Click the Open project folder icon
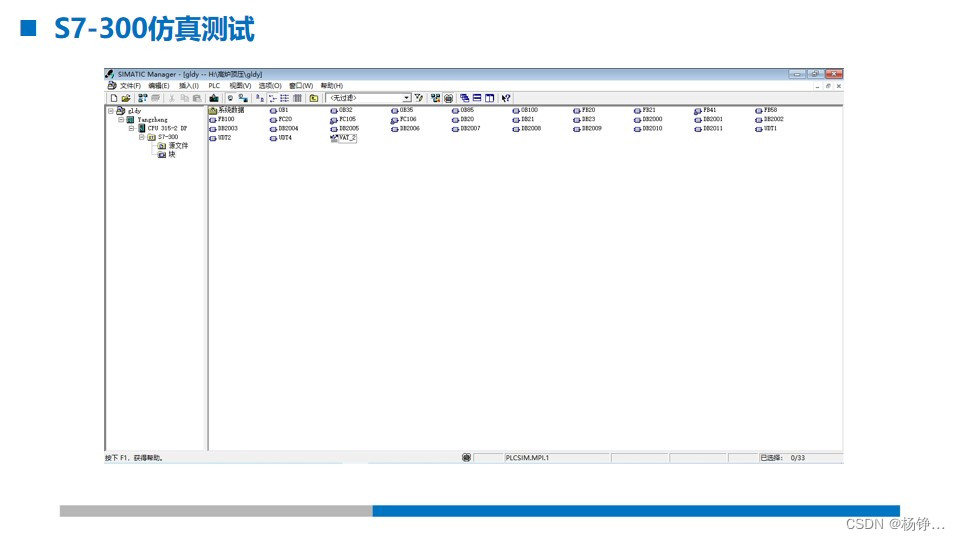960x540 pixels. [x=127, y=98]
